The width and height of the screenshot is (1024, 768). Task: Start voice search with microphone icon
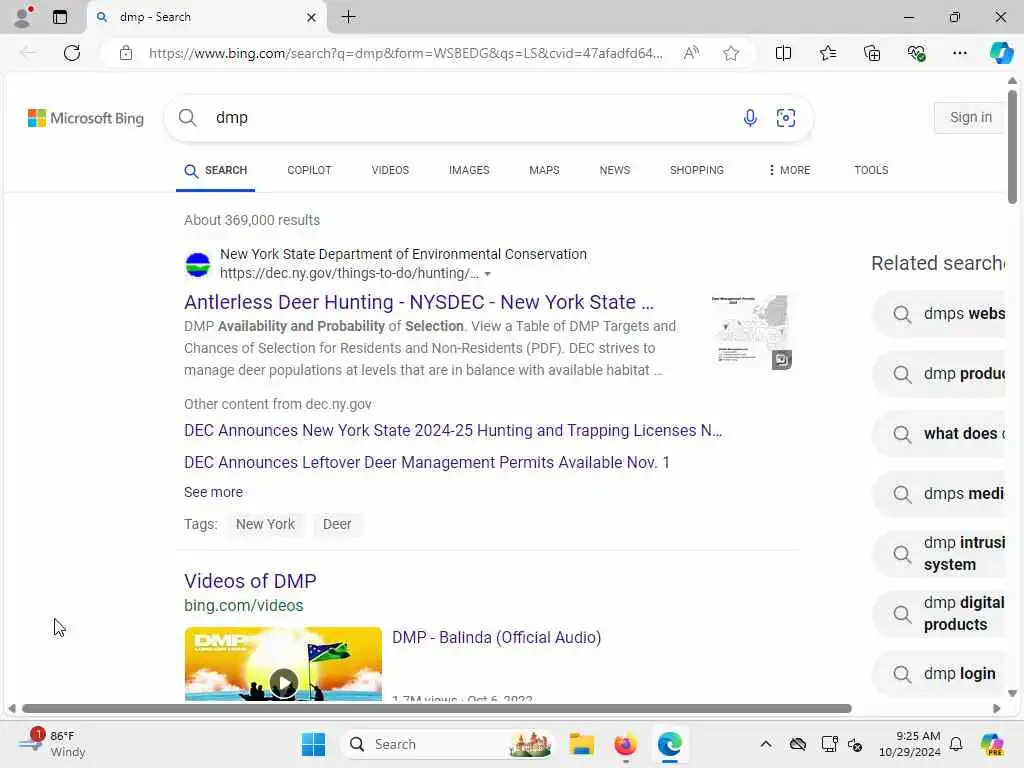[750, 118]
